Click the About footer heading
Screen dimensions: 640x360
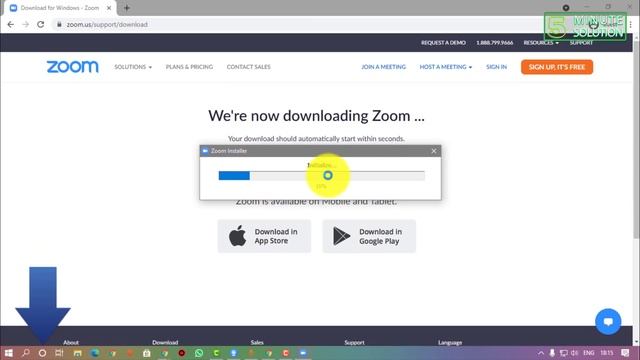pyautogui.click(x=71, y=342)
